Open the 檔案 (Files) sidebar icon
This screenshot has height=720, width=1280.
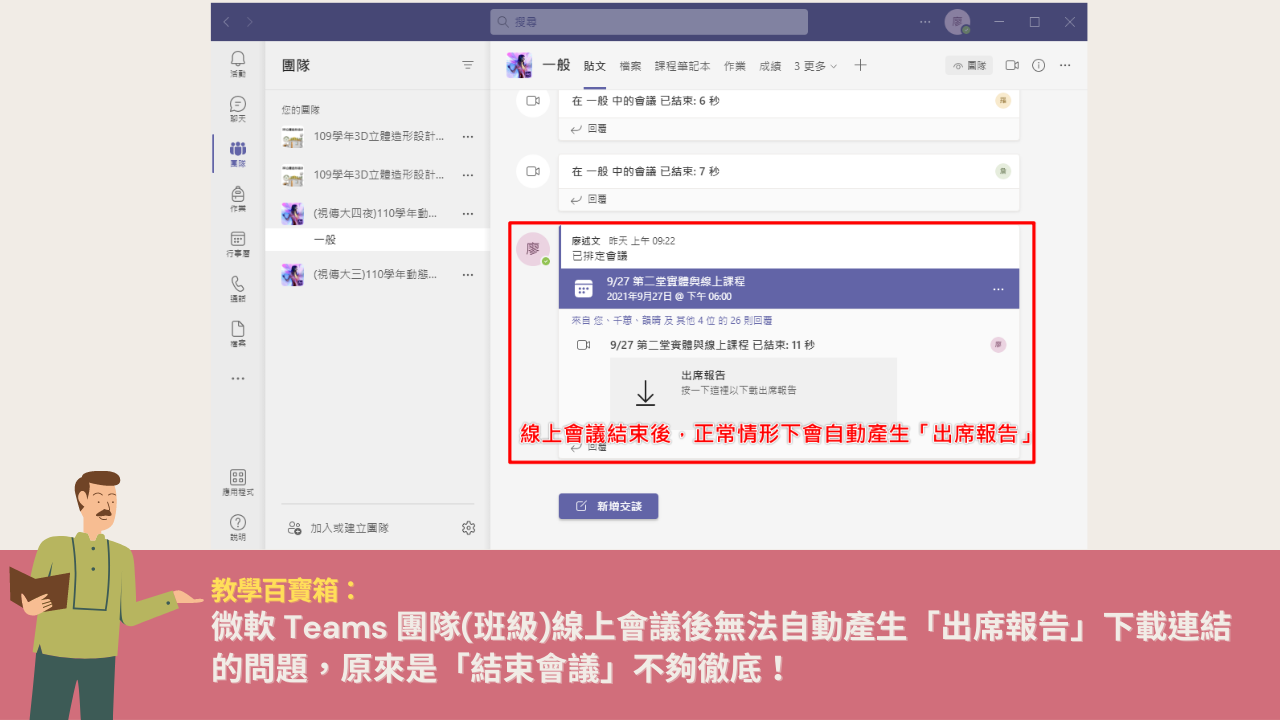pos(238,333)
